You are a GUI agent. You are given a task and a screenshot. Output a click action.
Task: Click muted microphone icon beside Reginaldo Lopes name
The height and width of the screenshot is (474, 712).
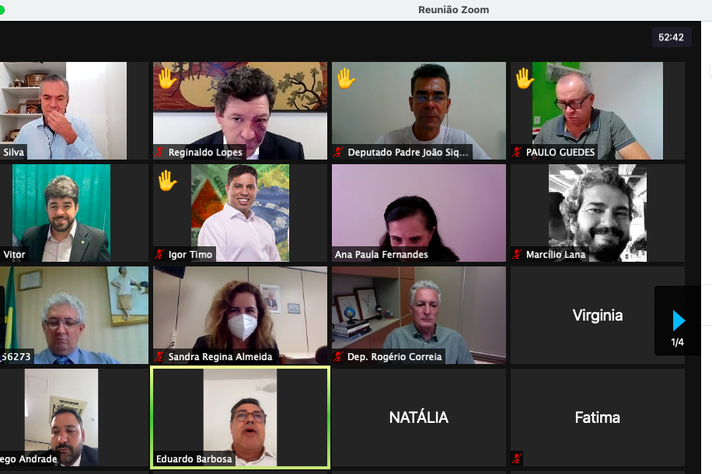159,152
